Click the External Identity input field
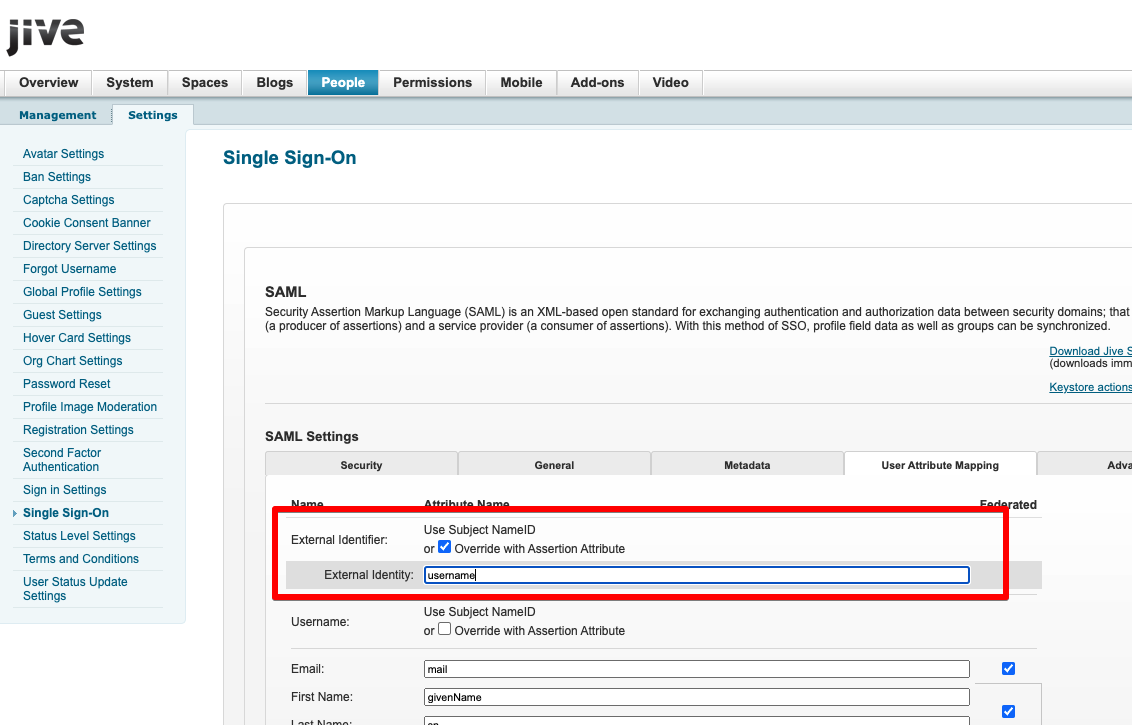Viewport: 1132px width, 725px height. pyautogui.click(x=697, y=576)
